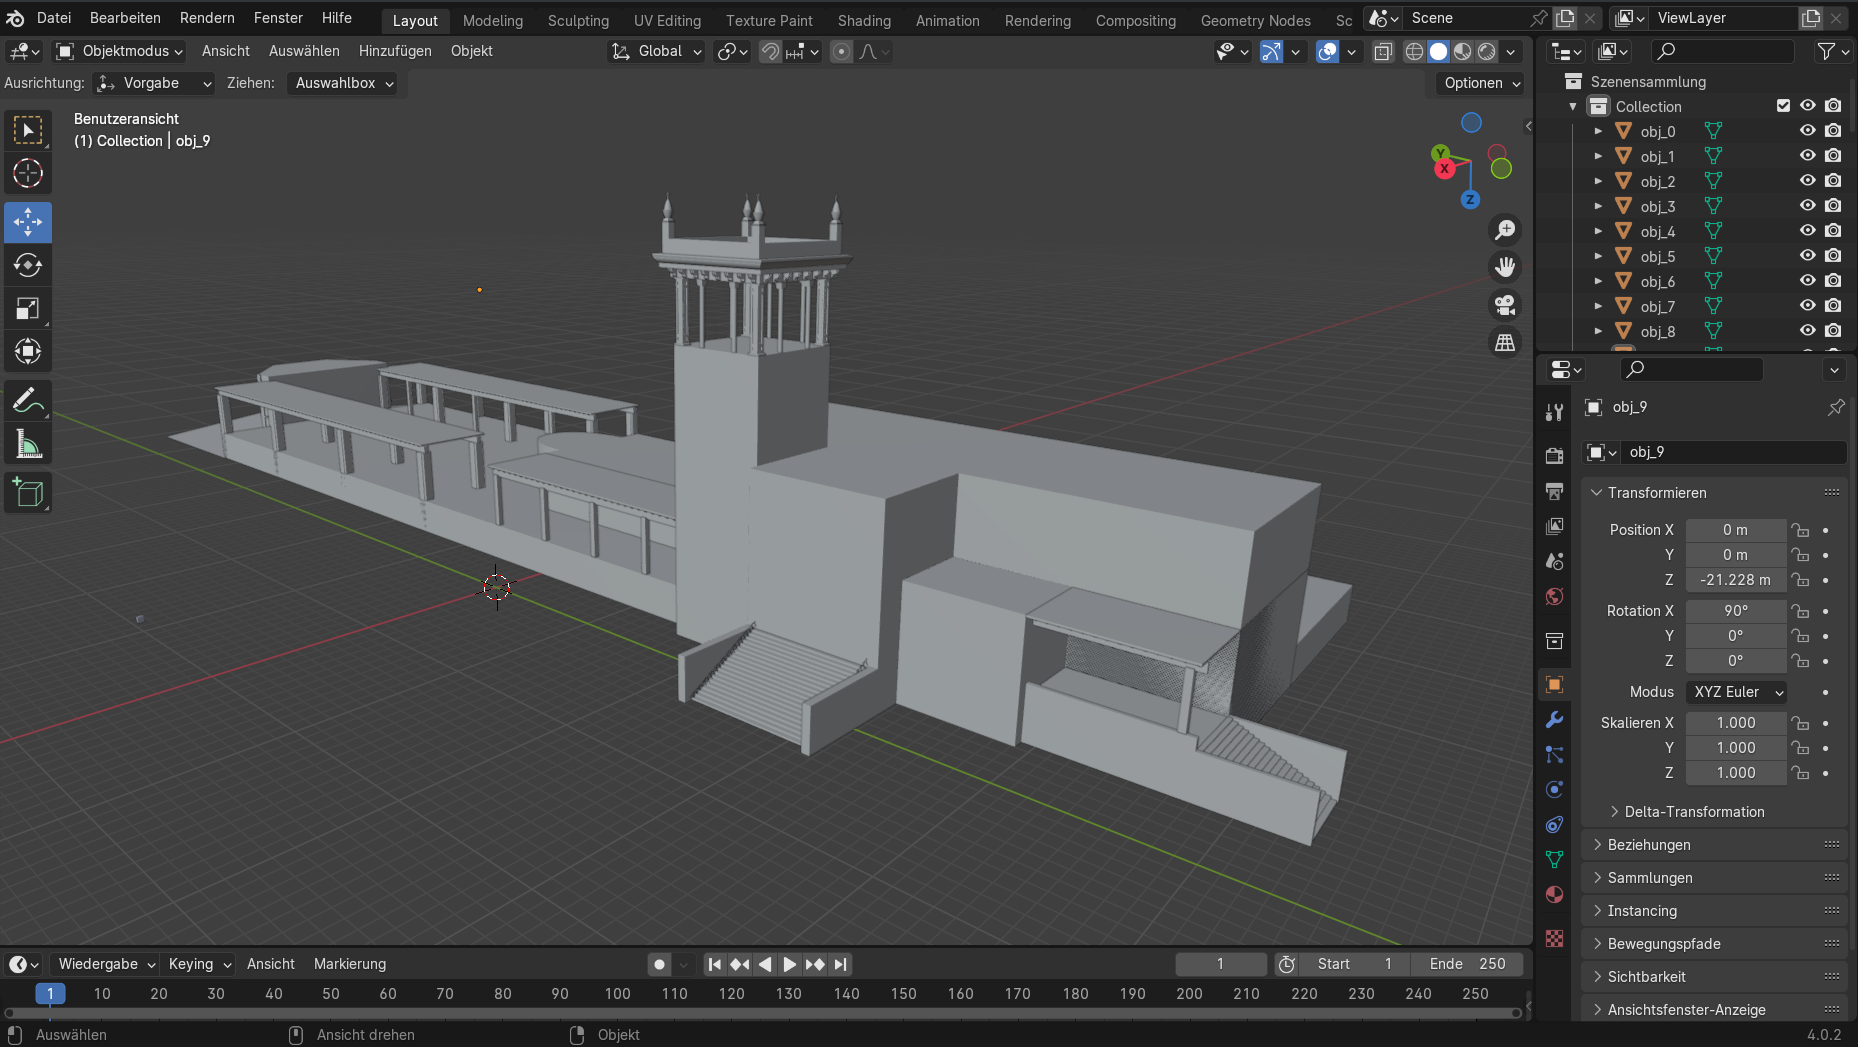Click the Optionen button
Viewport: 1858px width, 1047px height.
click(x=1479, y=83)
